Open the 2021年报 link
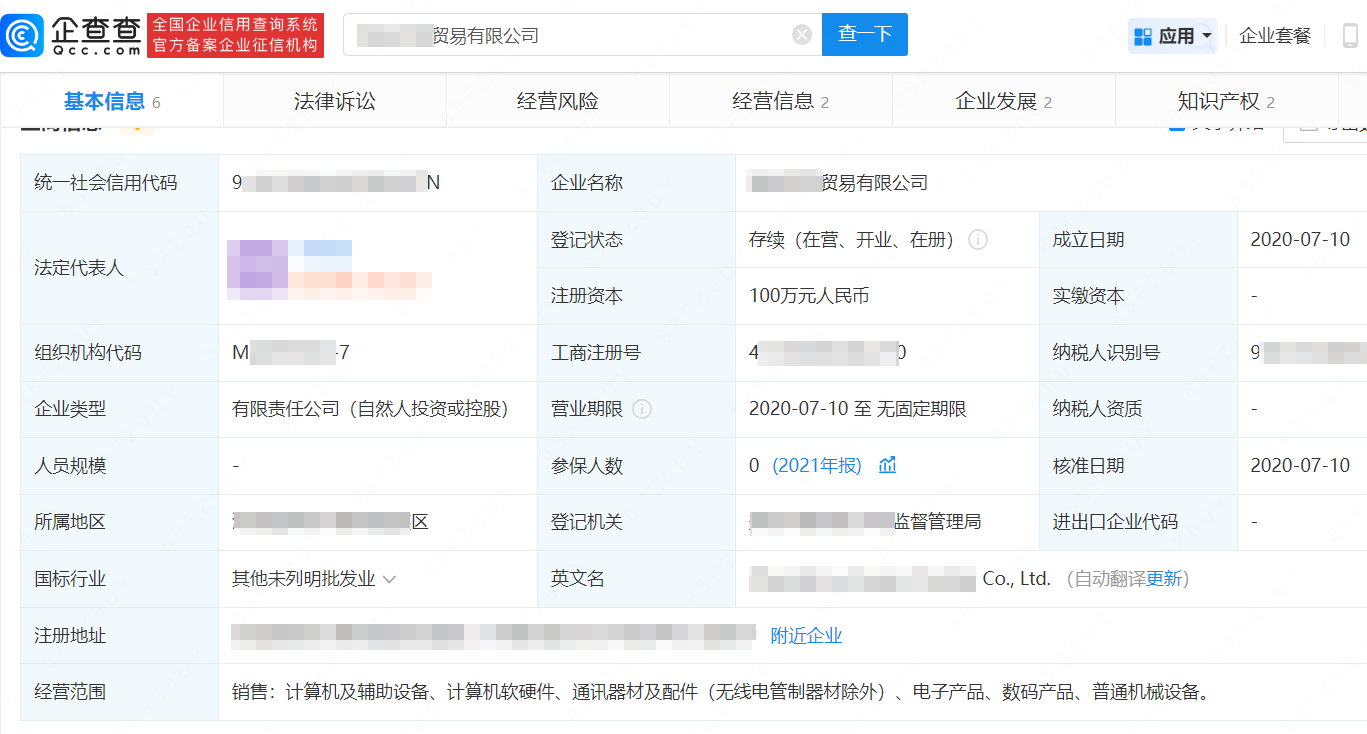This screenshot has height=734, width=1367. [817, 466]
